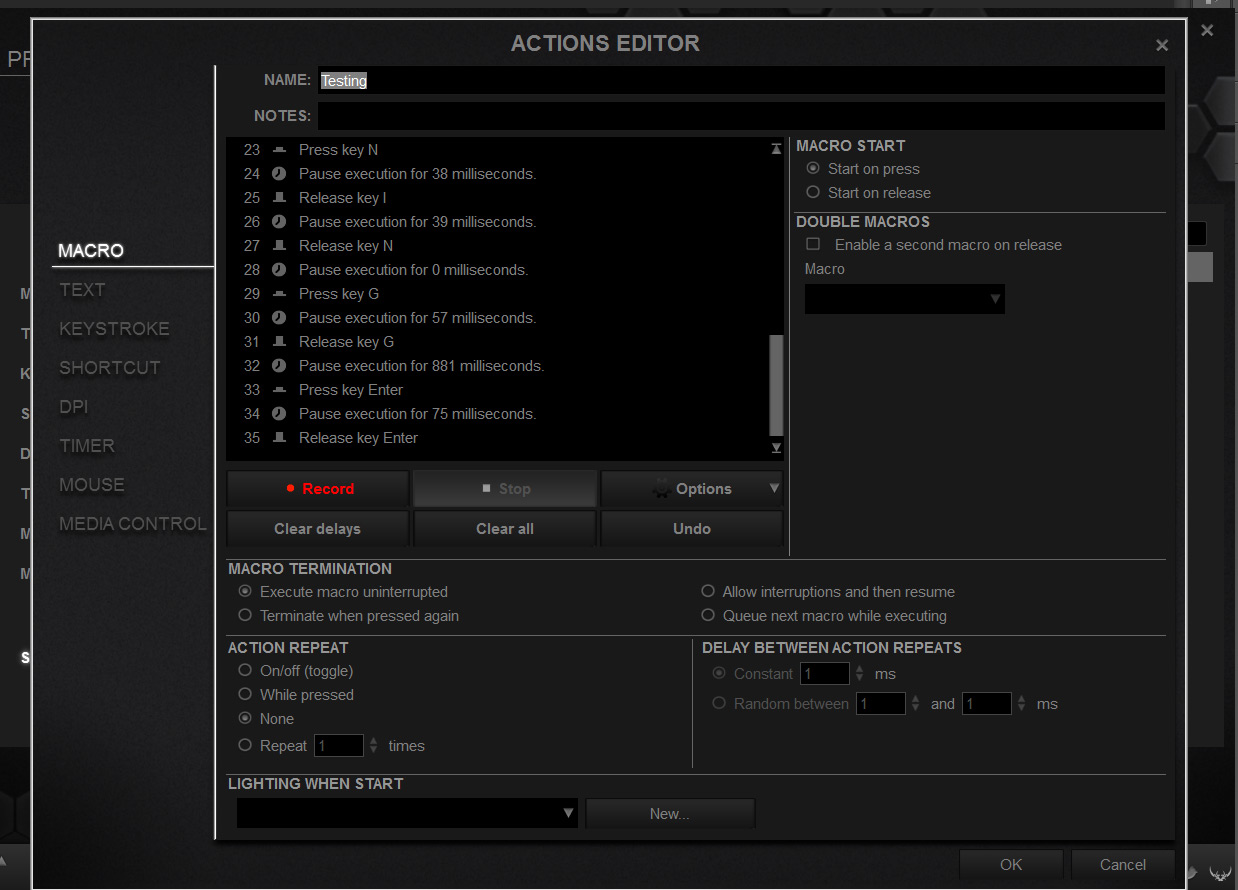Select Start on release option

click(813, 193)
